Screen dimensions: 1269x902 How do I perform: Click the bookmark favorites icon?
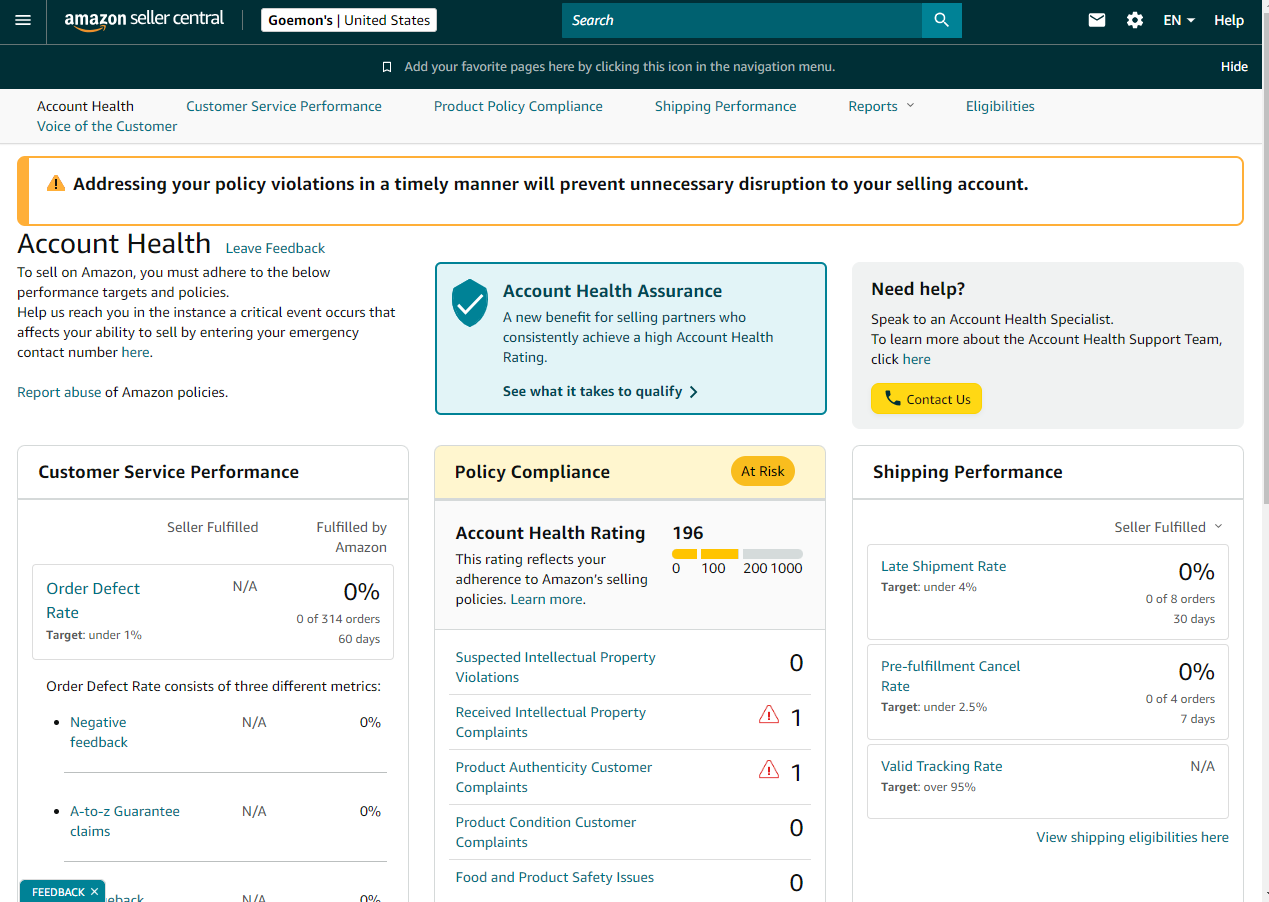coord(387,67)
